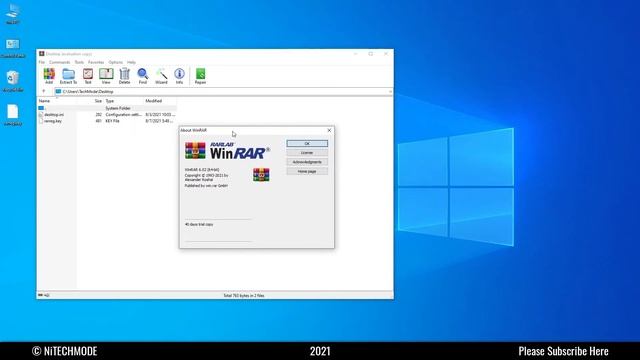Click OK in About WinRAR dialog
Image resolution: width=640 pixels, height=360 pixels.
307,144
